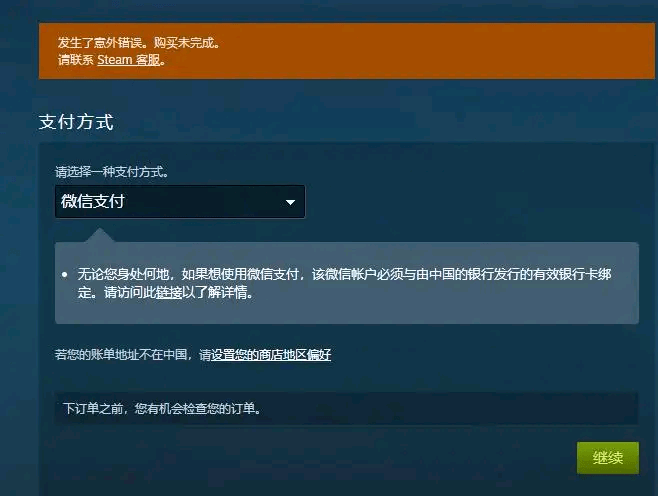Click the 发生了意外错误 error message

pos(139,43)
